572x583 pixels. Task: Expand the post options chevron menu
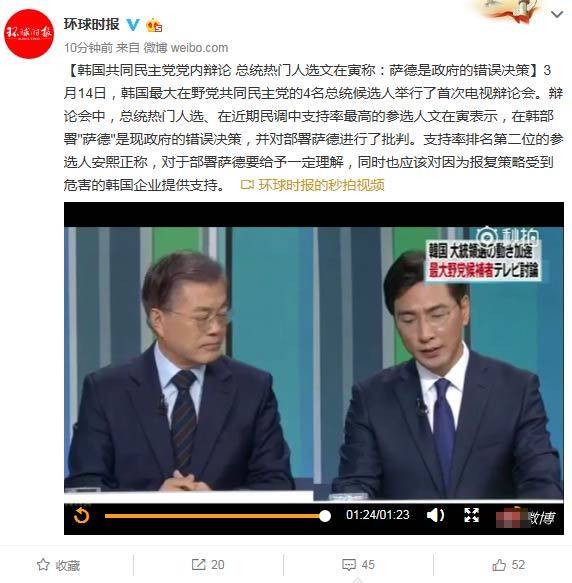tap(557, 15)
